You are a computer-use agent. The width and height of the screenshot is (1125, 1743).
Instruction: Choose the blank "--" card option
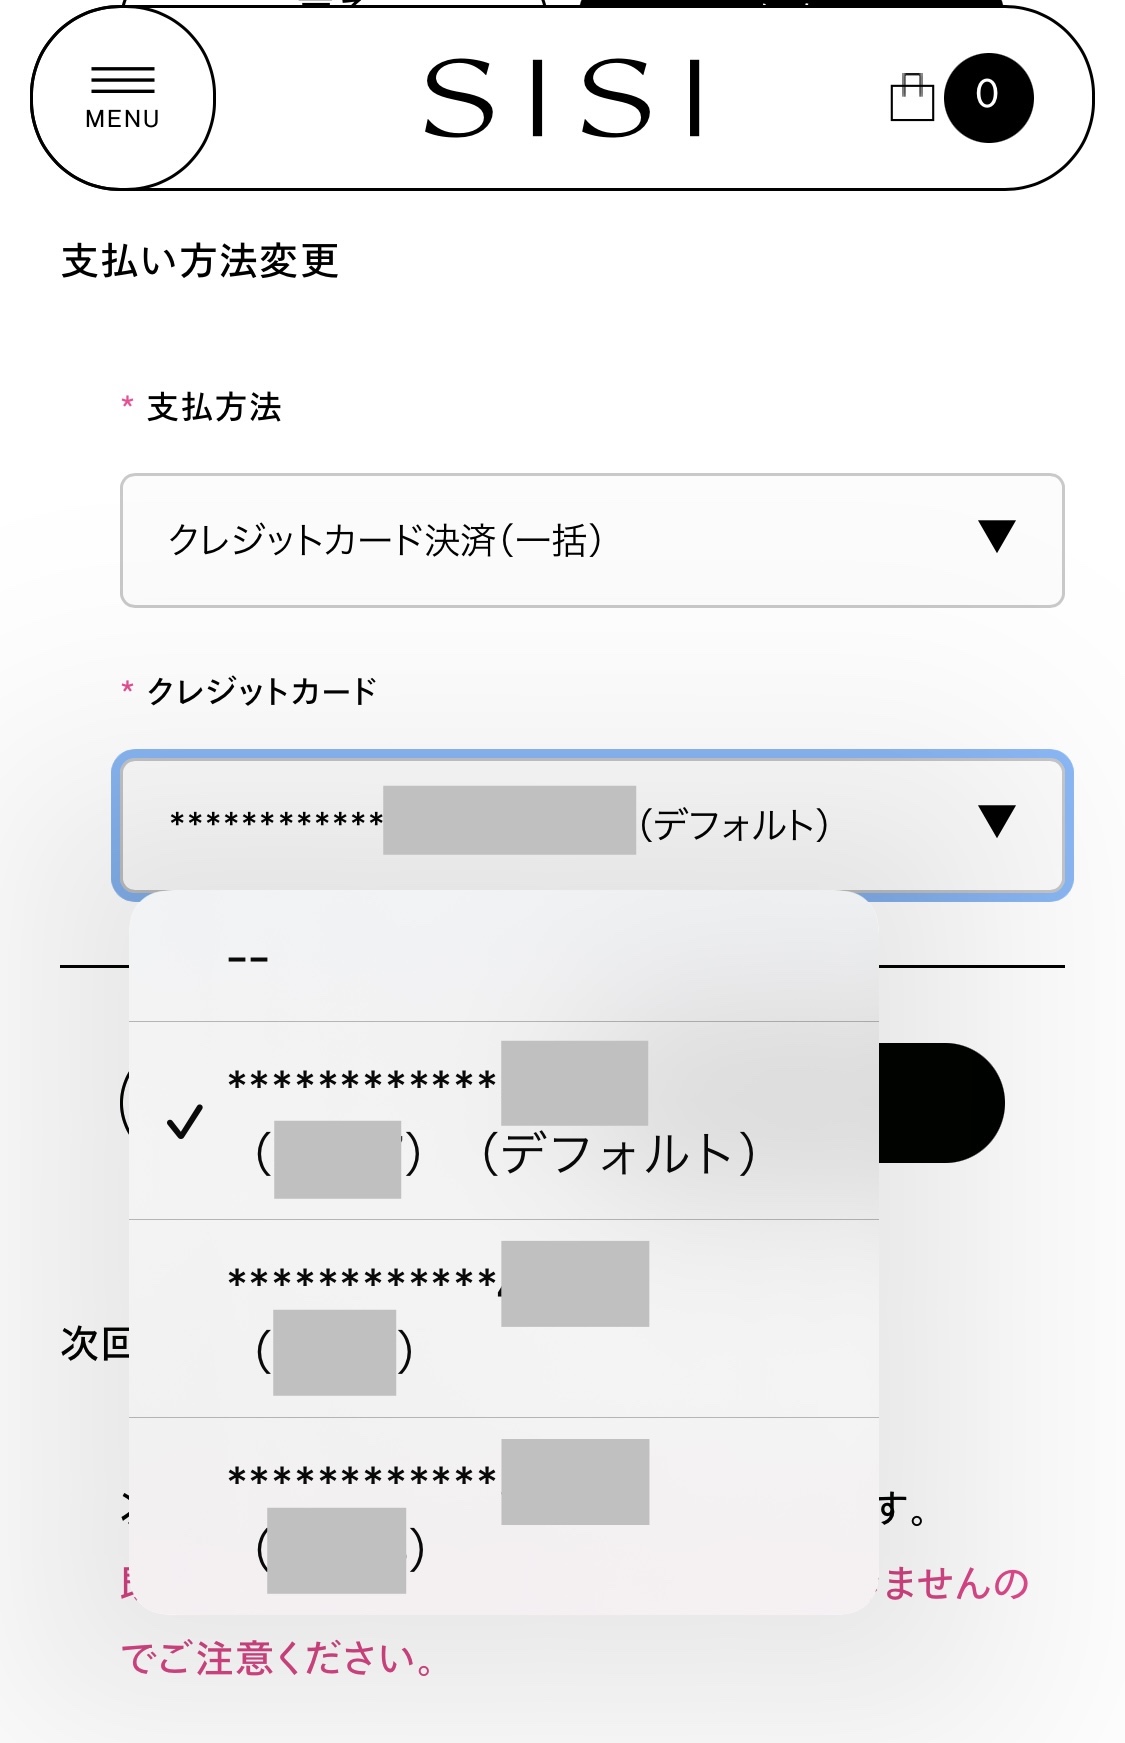(x=504, y=958)
